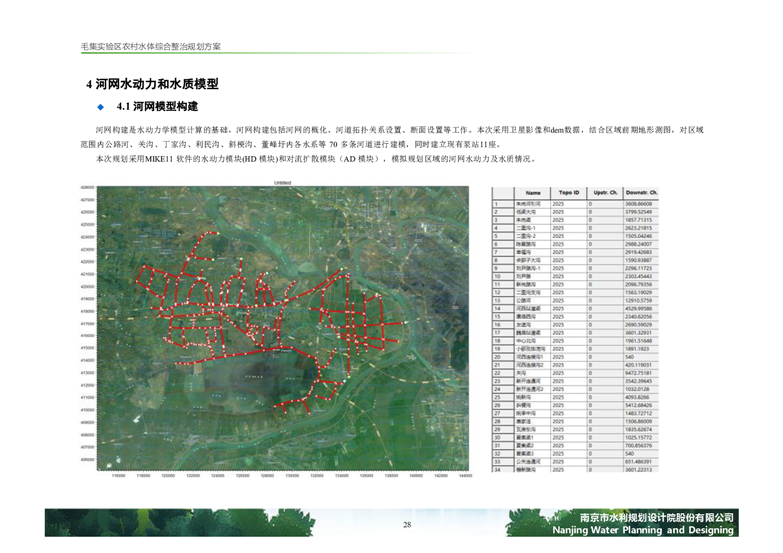
Task: Select the "Name" column header
Action: click(x=533, y=192)
